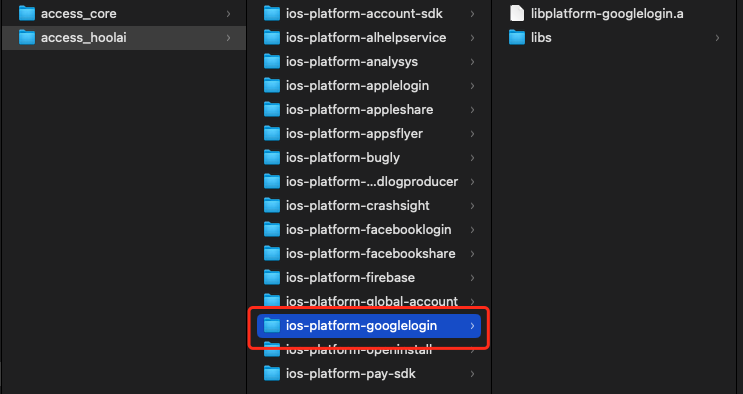Click folder icon of ios-platform-firebase
The height and width of the screenshot is (394, 743).
coord(272,277)
